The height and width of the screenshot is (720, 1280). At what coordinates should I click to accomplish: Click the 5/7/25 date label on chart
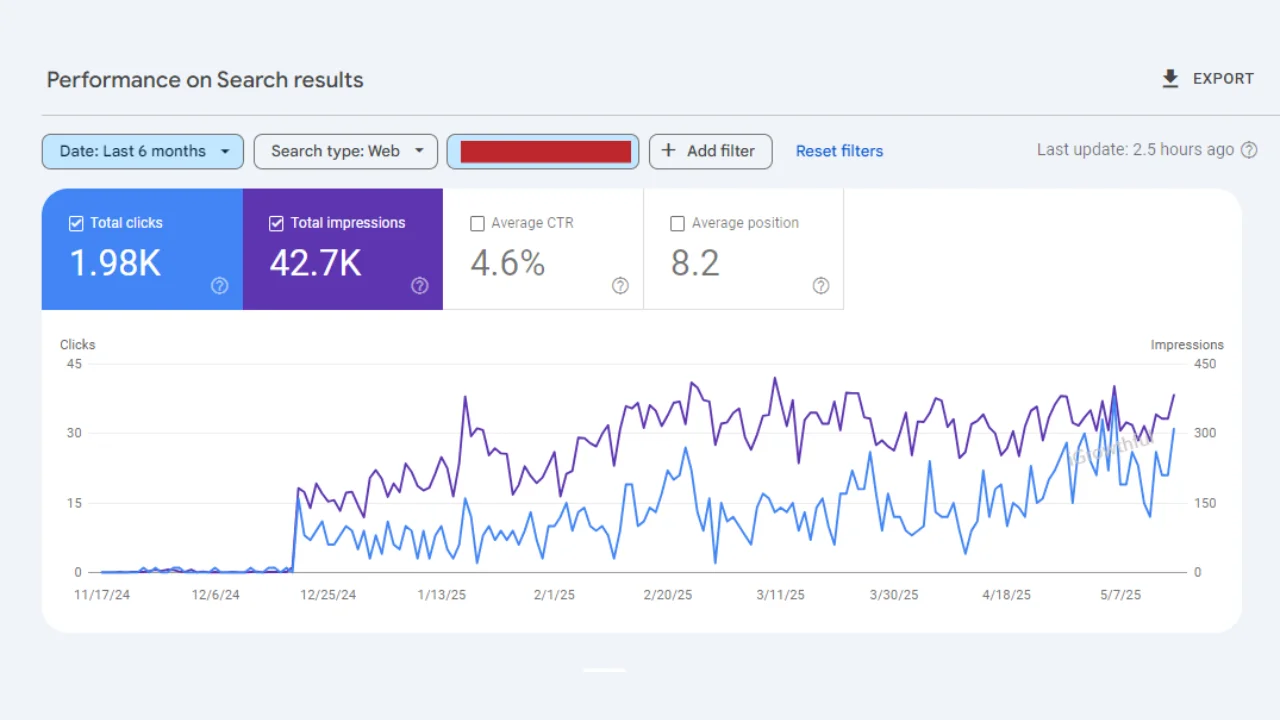pyautogui.click(x=1120, y=595)
